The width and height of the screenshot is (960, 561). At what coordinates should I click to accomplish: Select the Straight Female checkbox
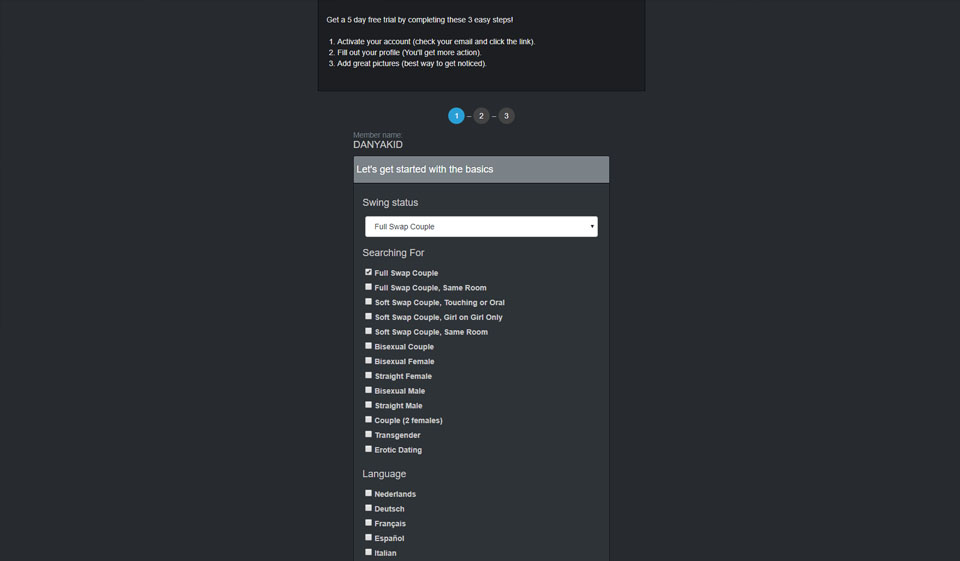[368, 376]
